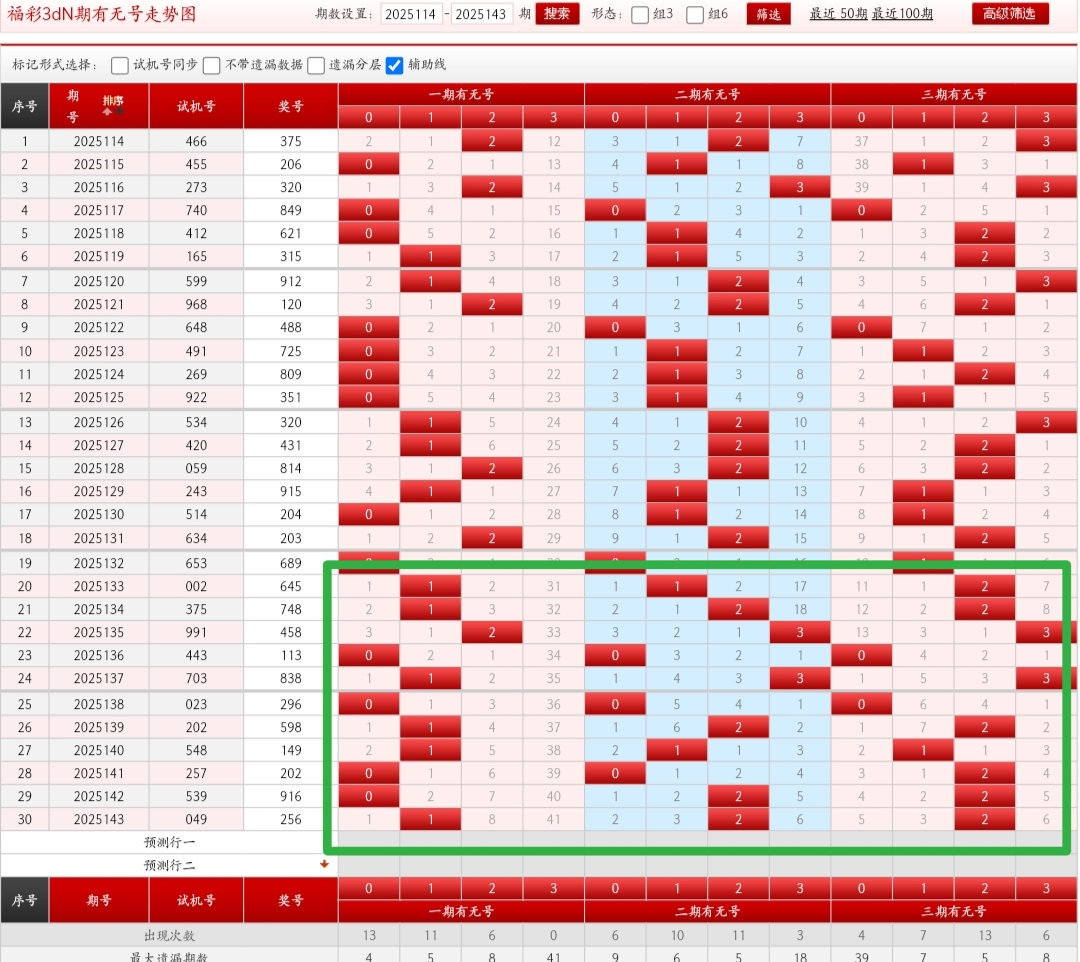Tick the 组6 checkbox
The image size is (1080, 962).
point(695,14)
